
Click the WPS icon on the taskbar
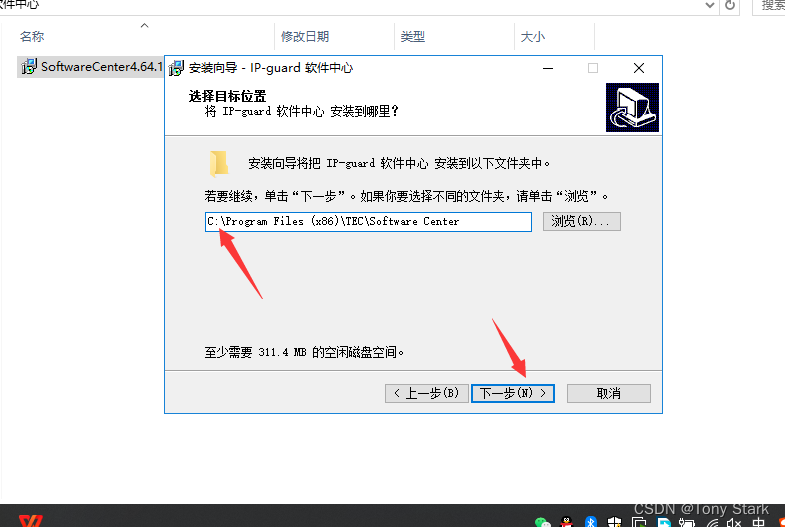(x=31, y=521)
